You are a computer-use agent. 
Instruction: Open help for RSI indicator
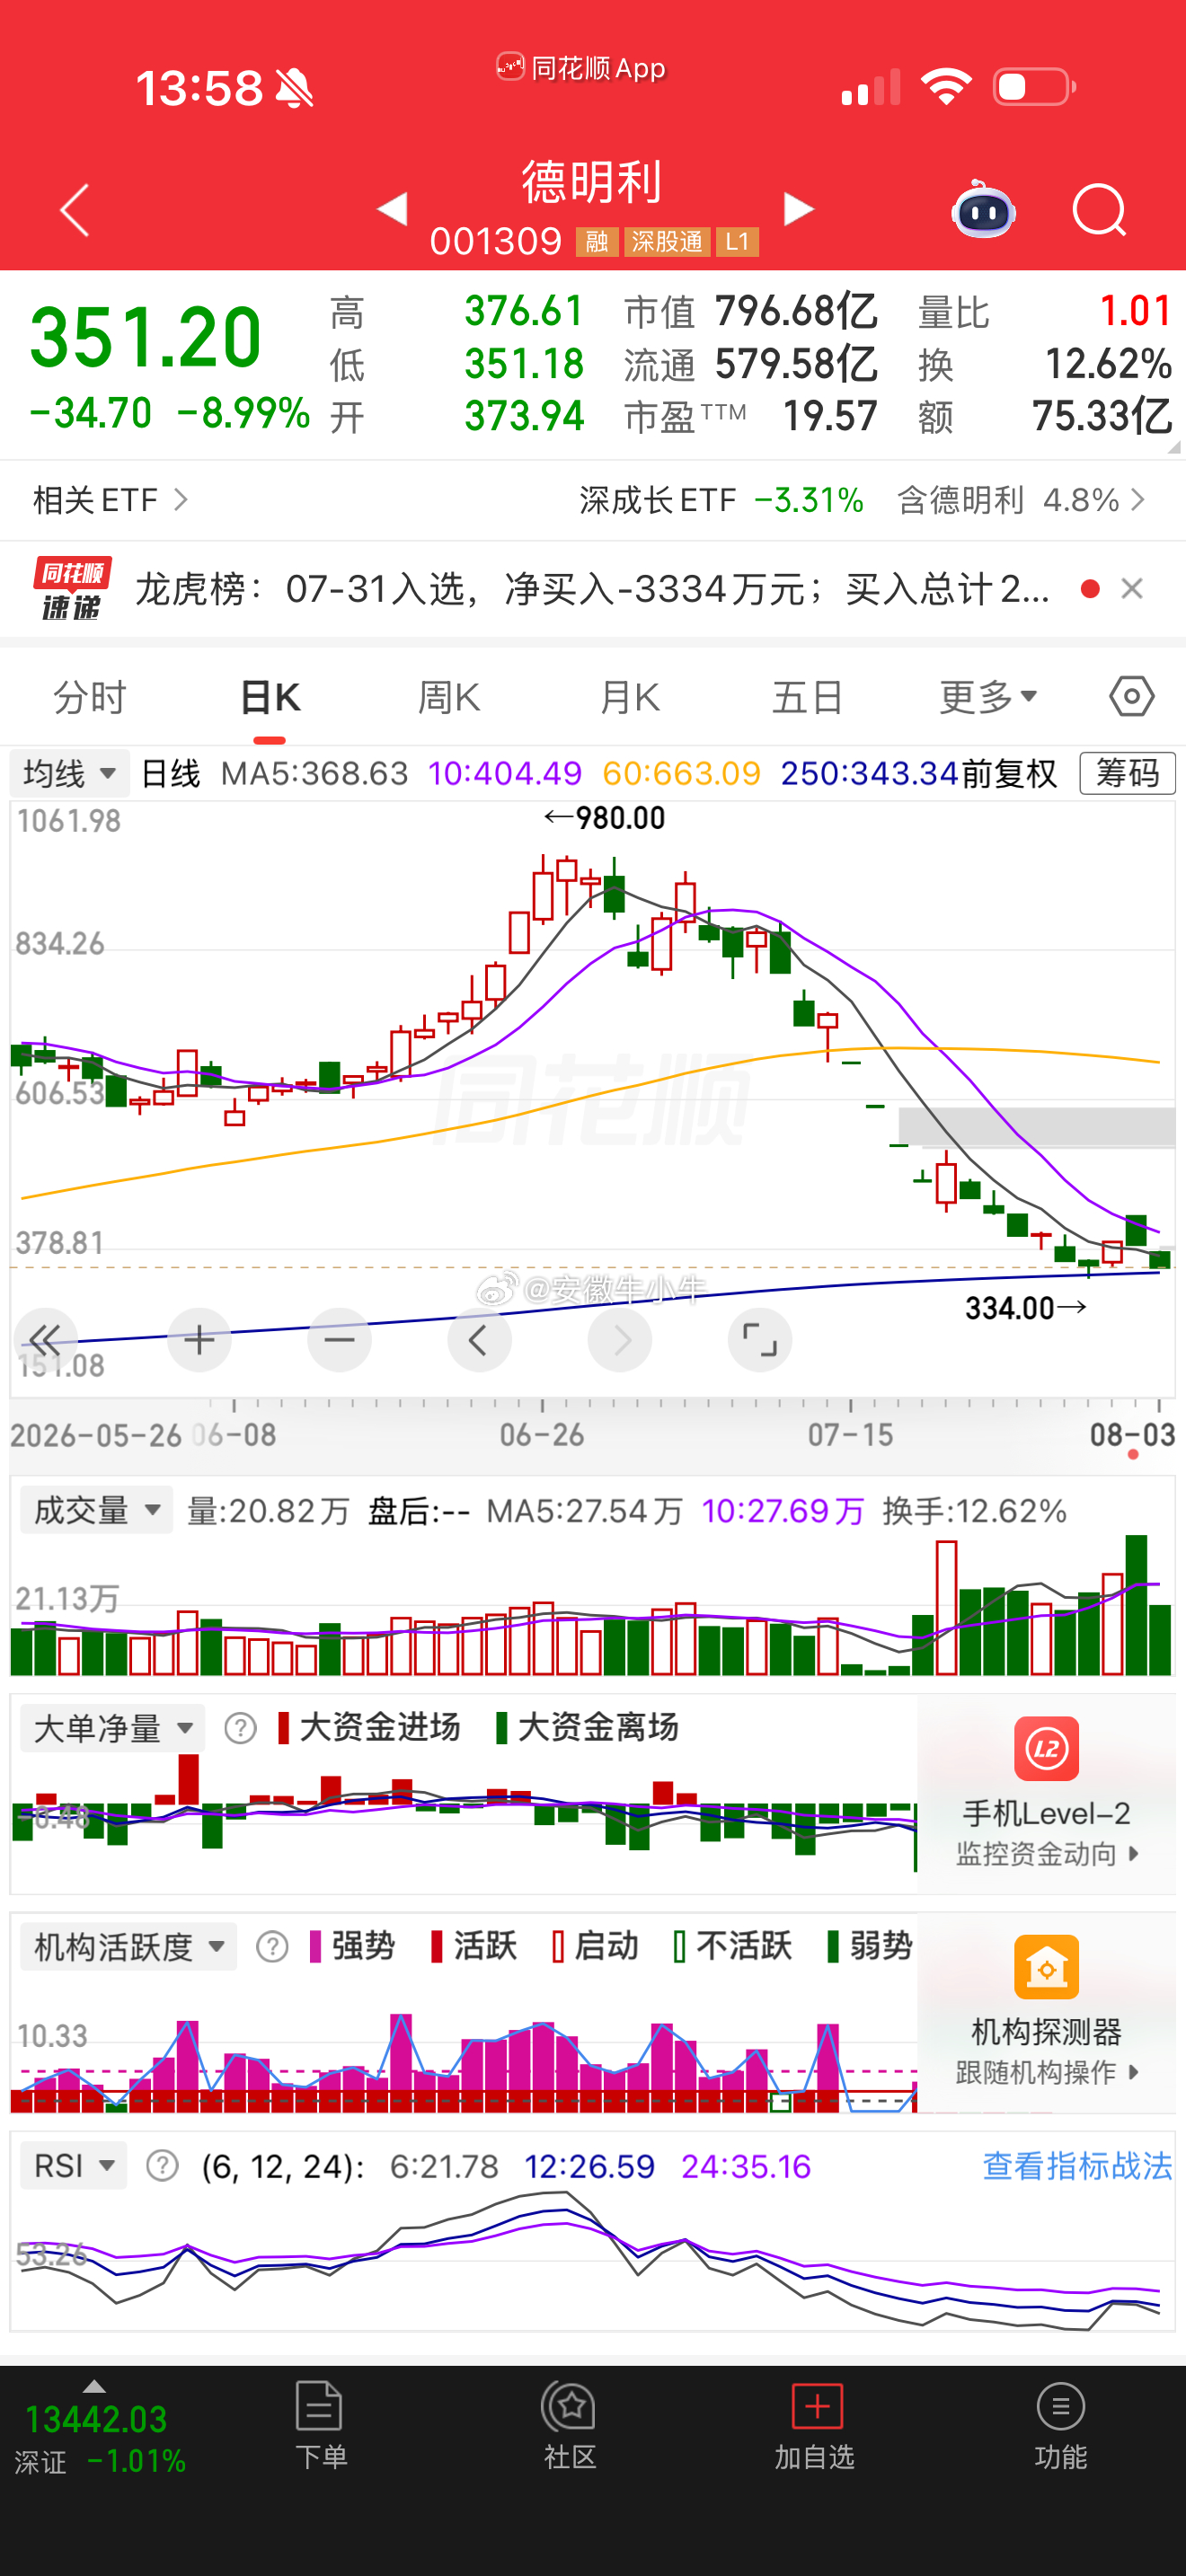(162, 2166)
